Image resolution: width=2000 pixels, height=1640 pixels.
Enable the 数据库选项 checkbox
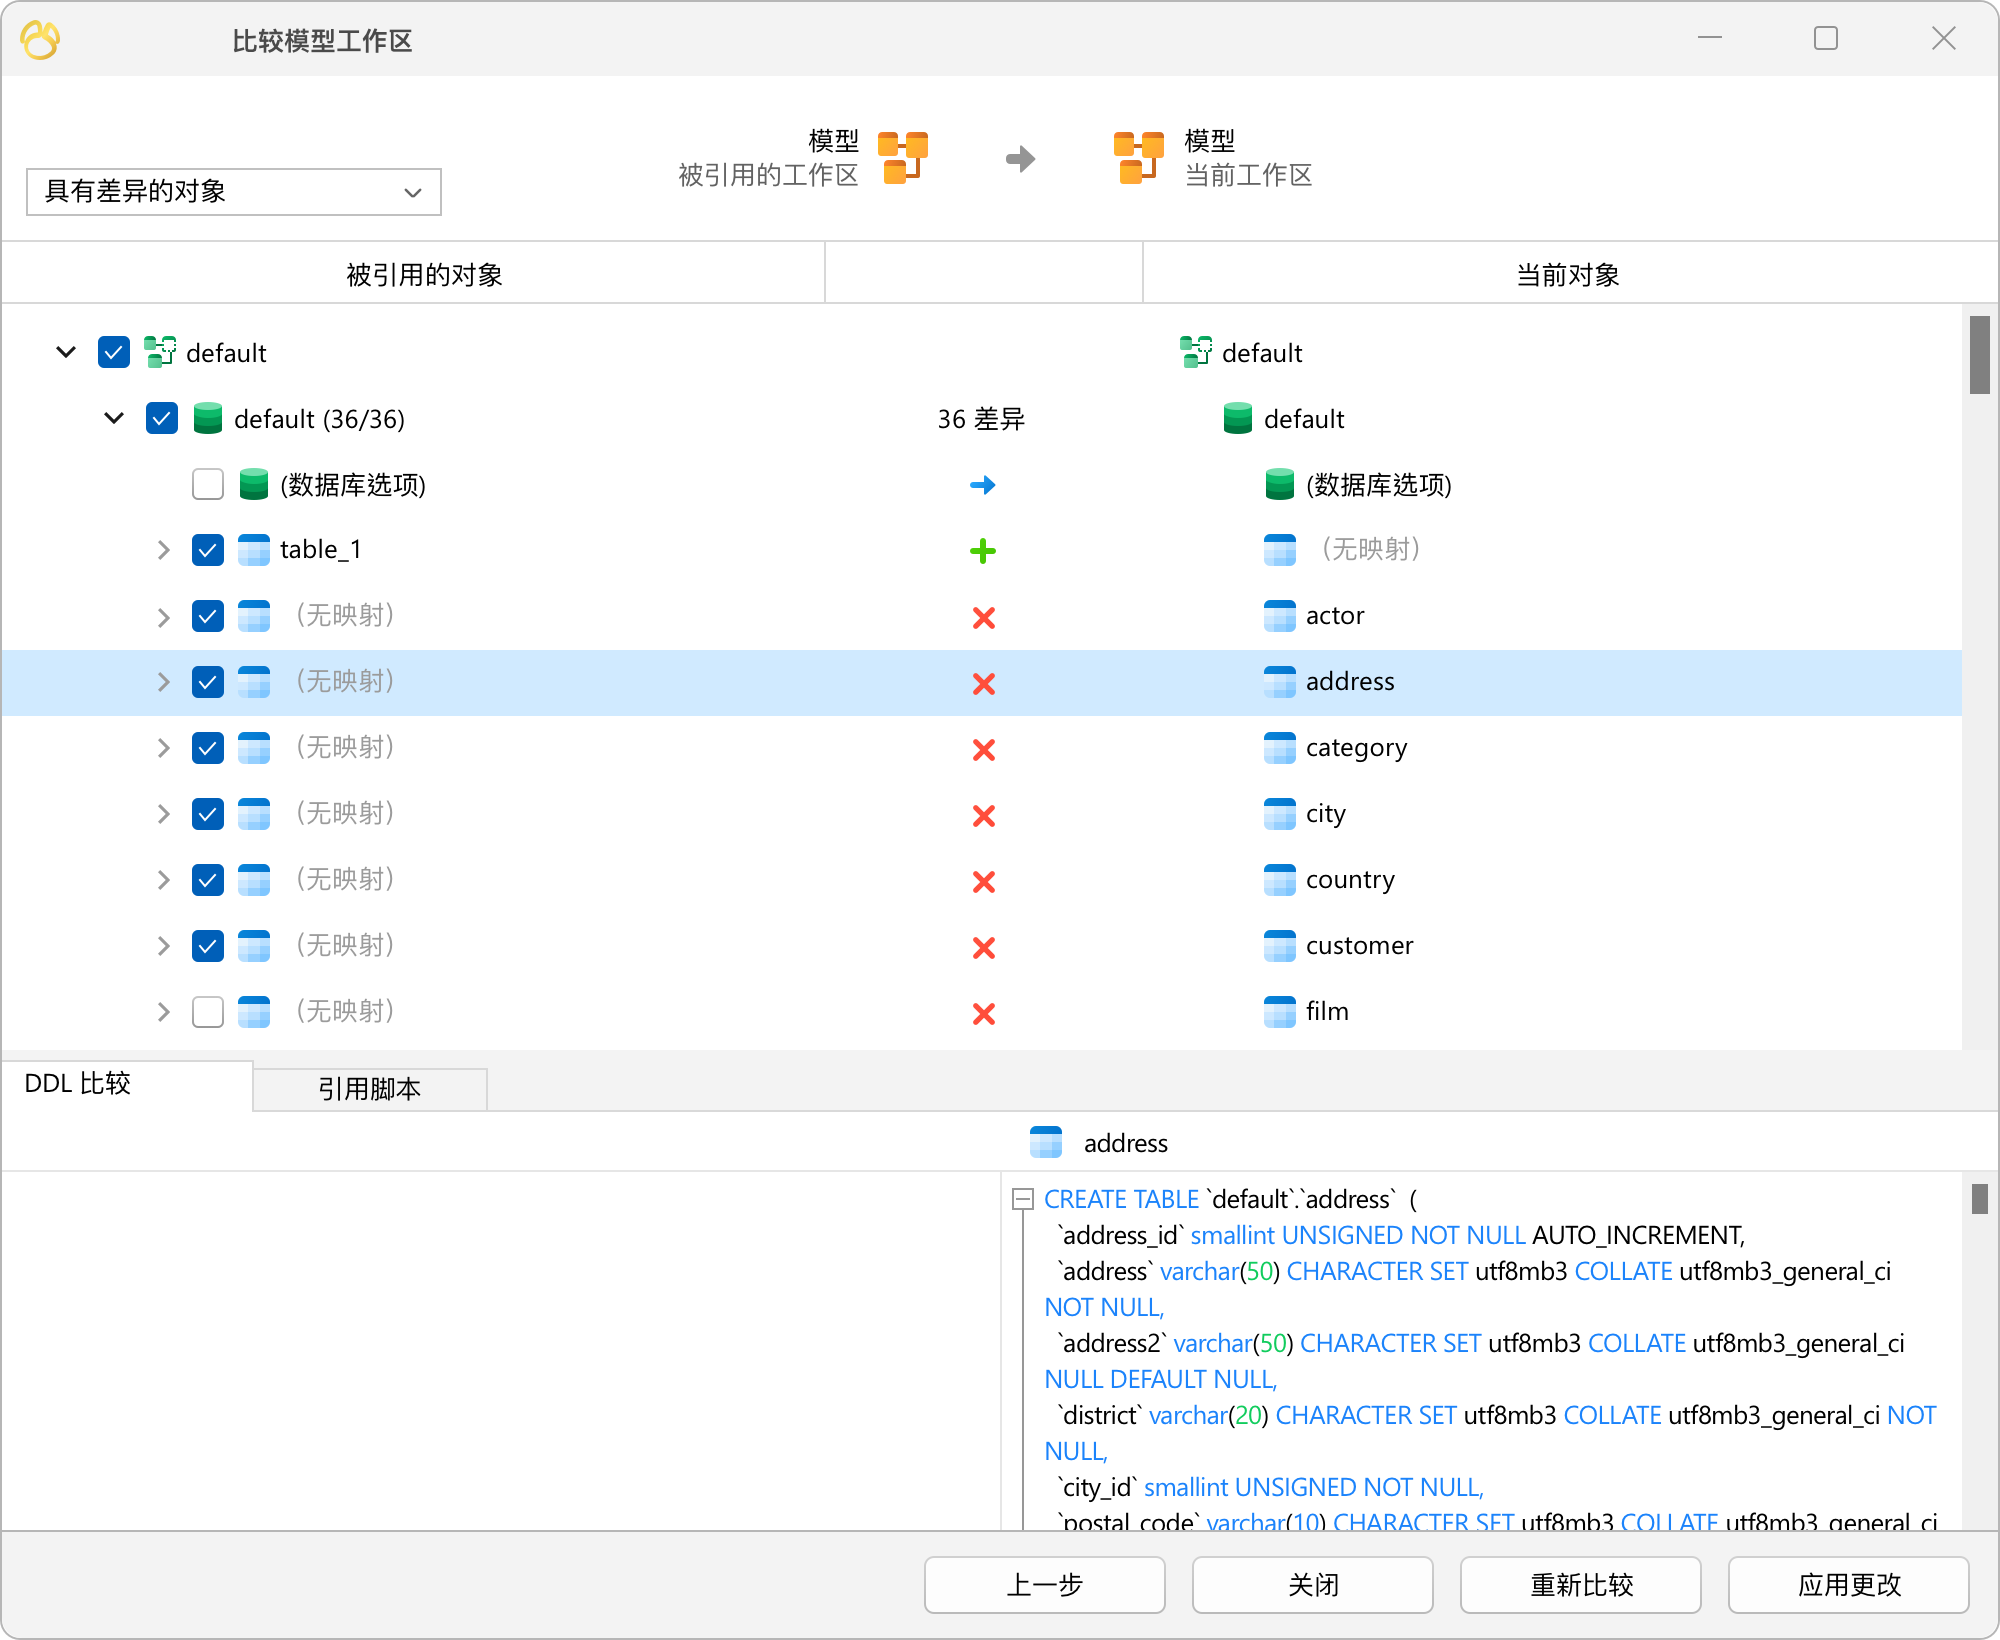pos(207,484)
